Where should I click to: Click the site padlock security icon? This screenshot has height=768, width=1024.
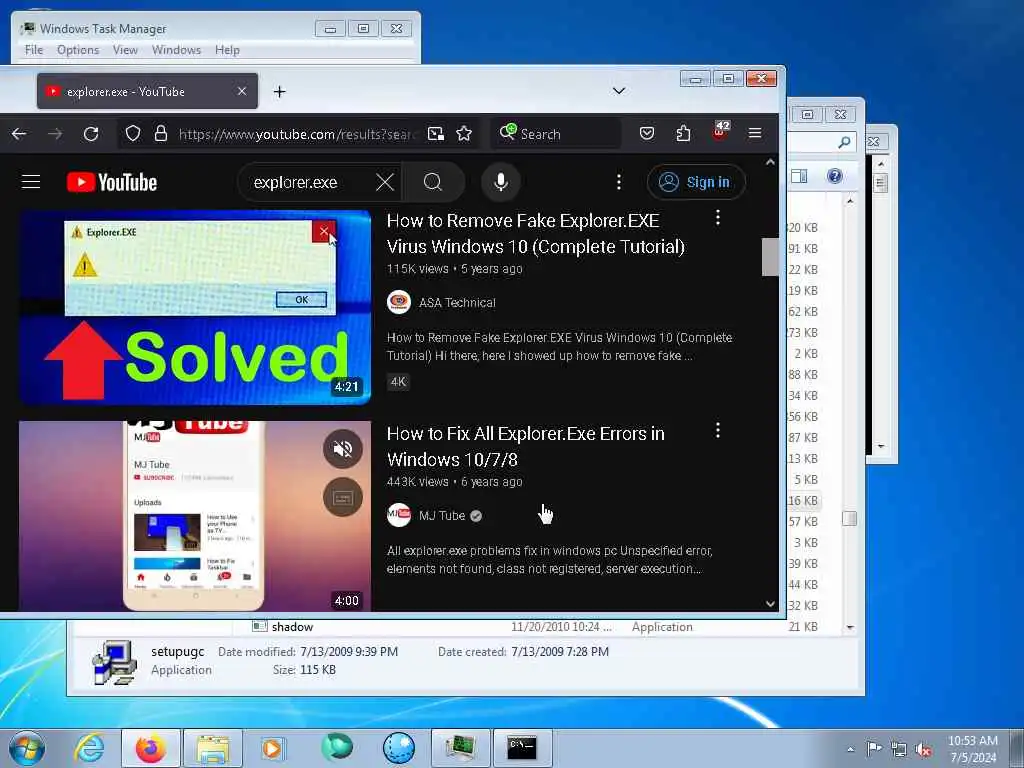[161, 134]
